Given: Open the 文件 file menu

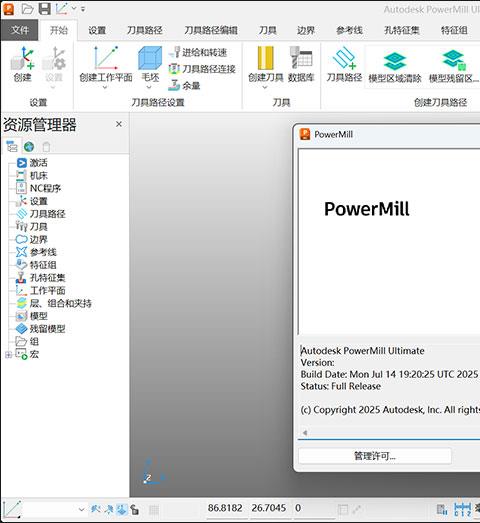Looking at the screenshot, I should pos(19,30).
